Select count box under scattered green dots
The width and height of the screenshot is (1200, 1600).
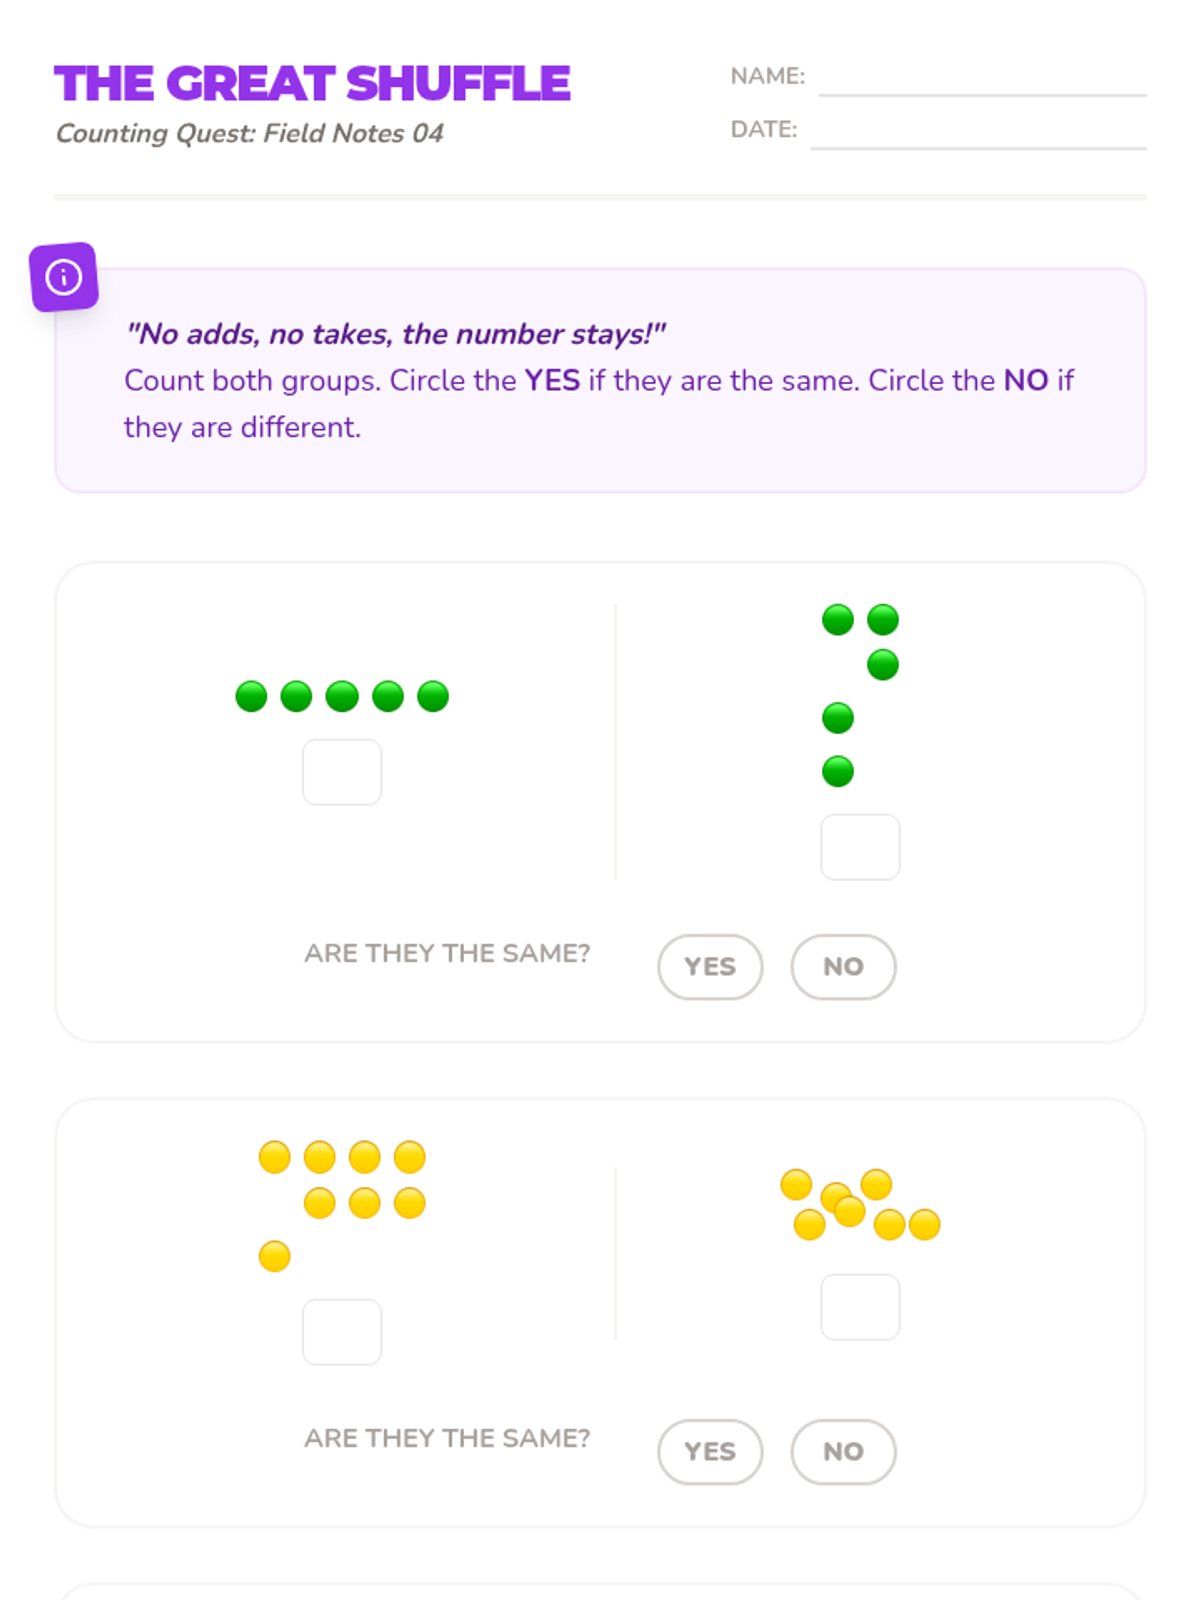(860, 847)
